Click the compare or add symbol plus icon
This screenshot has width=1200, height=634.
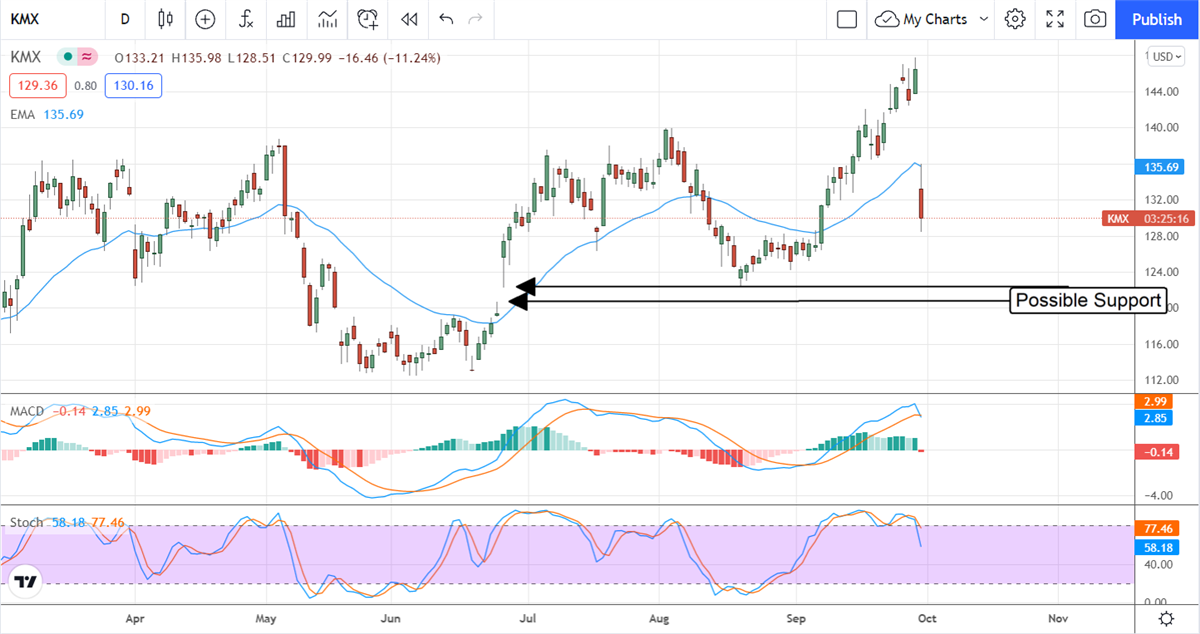[x=205, y=19]
